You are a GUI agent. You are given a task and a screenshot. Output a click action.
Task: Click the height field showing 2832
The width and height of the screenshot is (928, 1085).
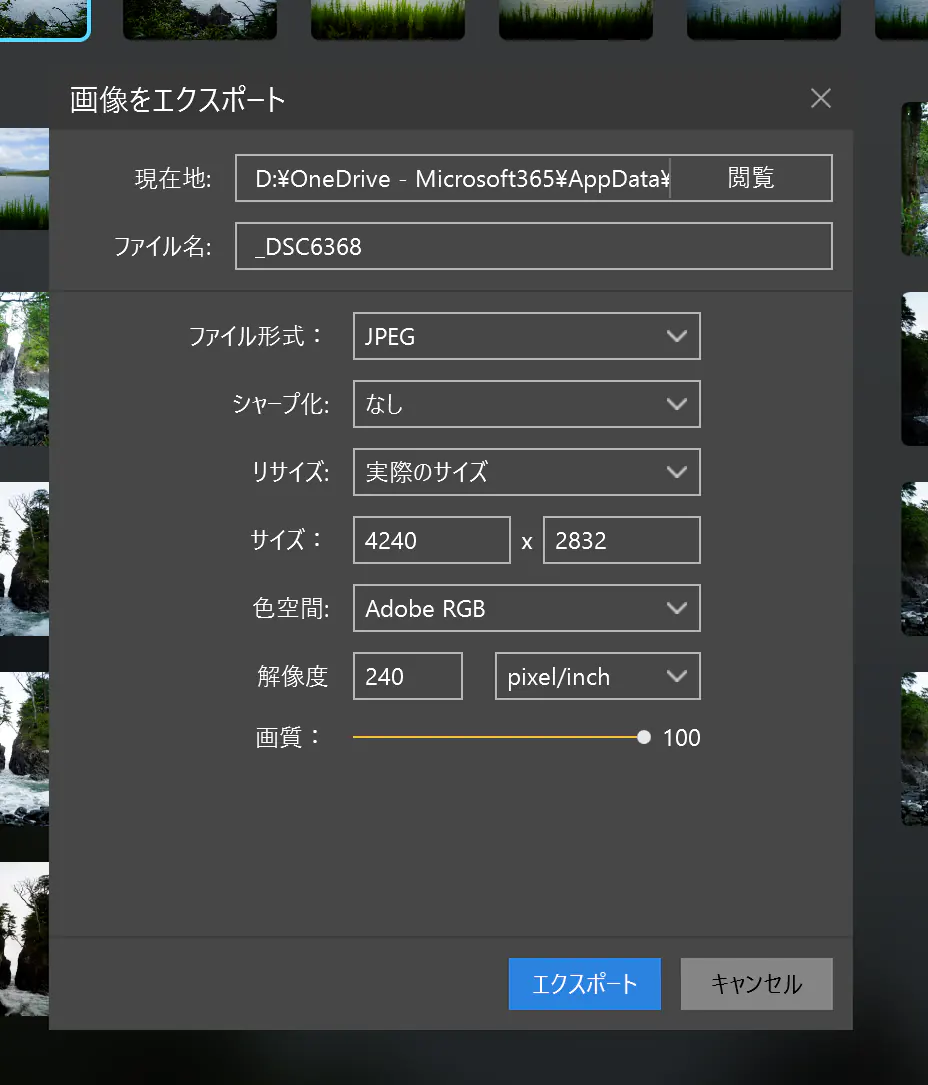621,540
